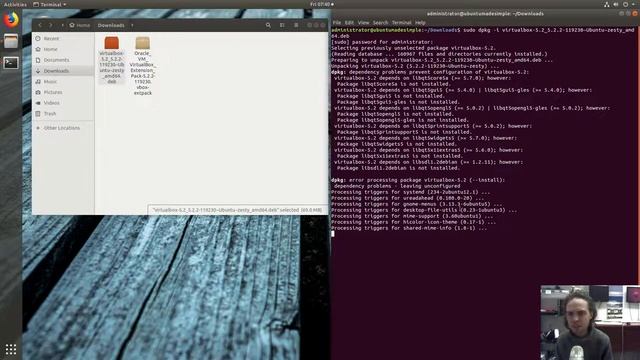The image size is (640, 360).
Task: Click the search icon in Files
Action: tap(268, 25)
